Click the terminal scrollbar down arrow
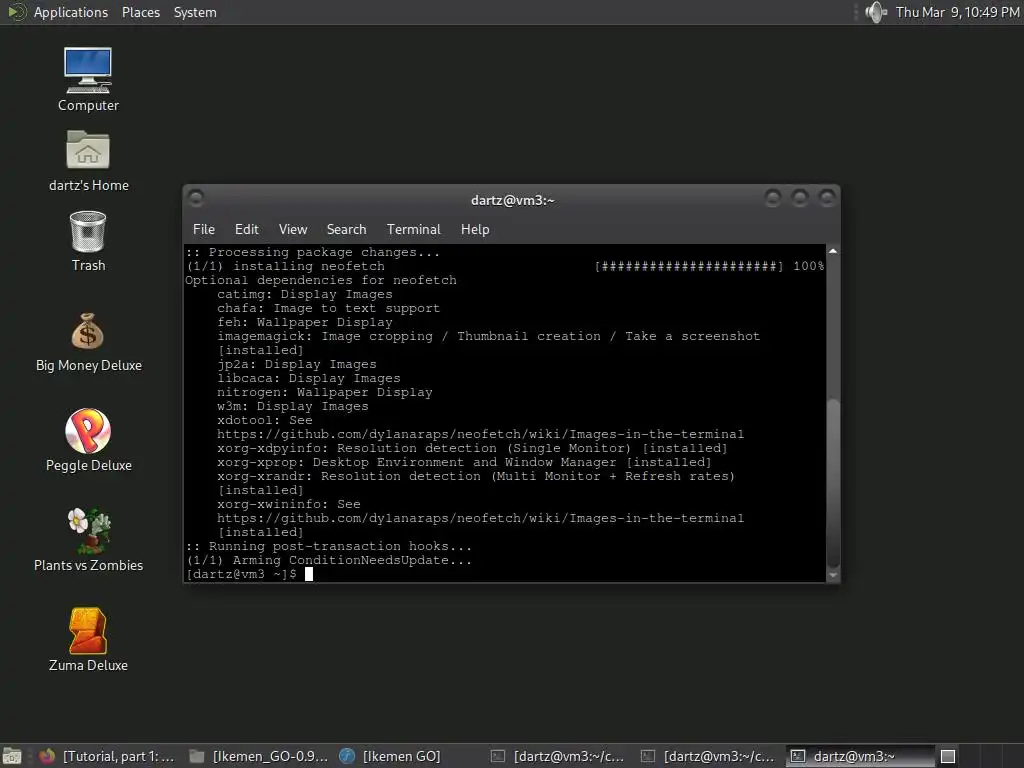The width and height of the screenshot is (1024, 768). coord(833,575)
